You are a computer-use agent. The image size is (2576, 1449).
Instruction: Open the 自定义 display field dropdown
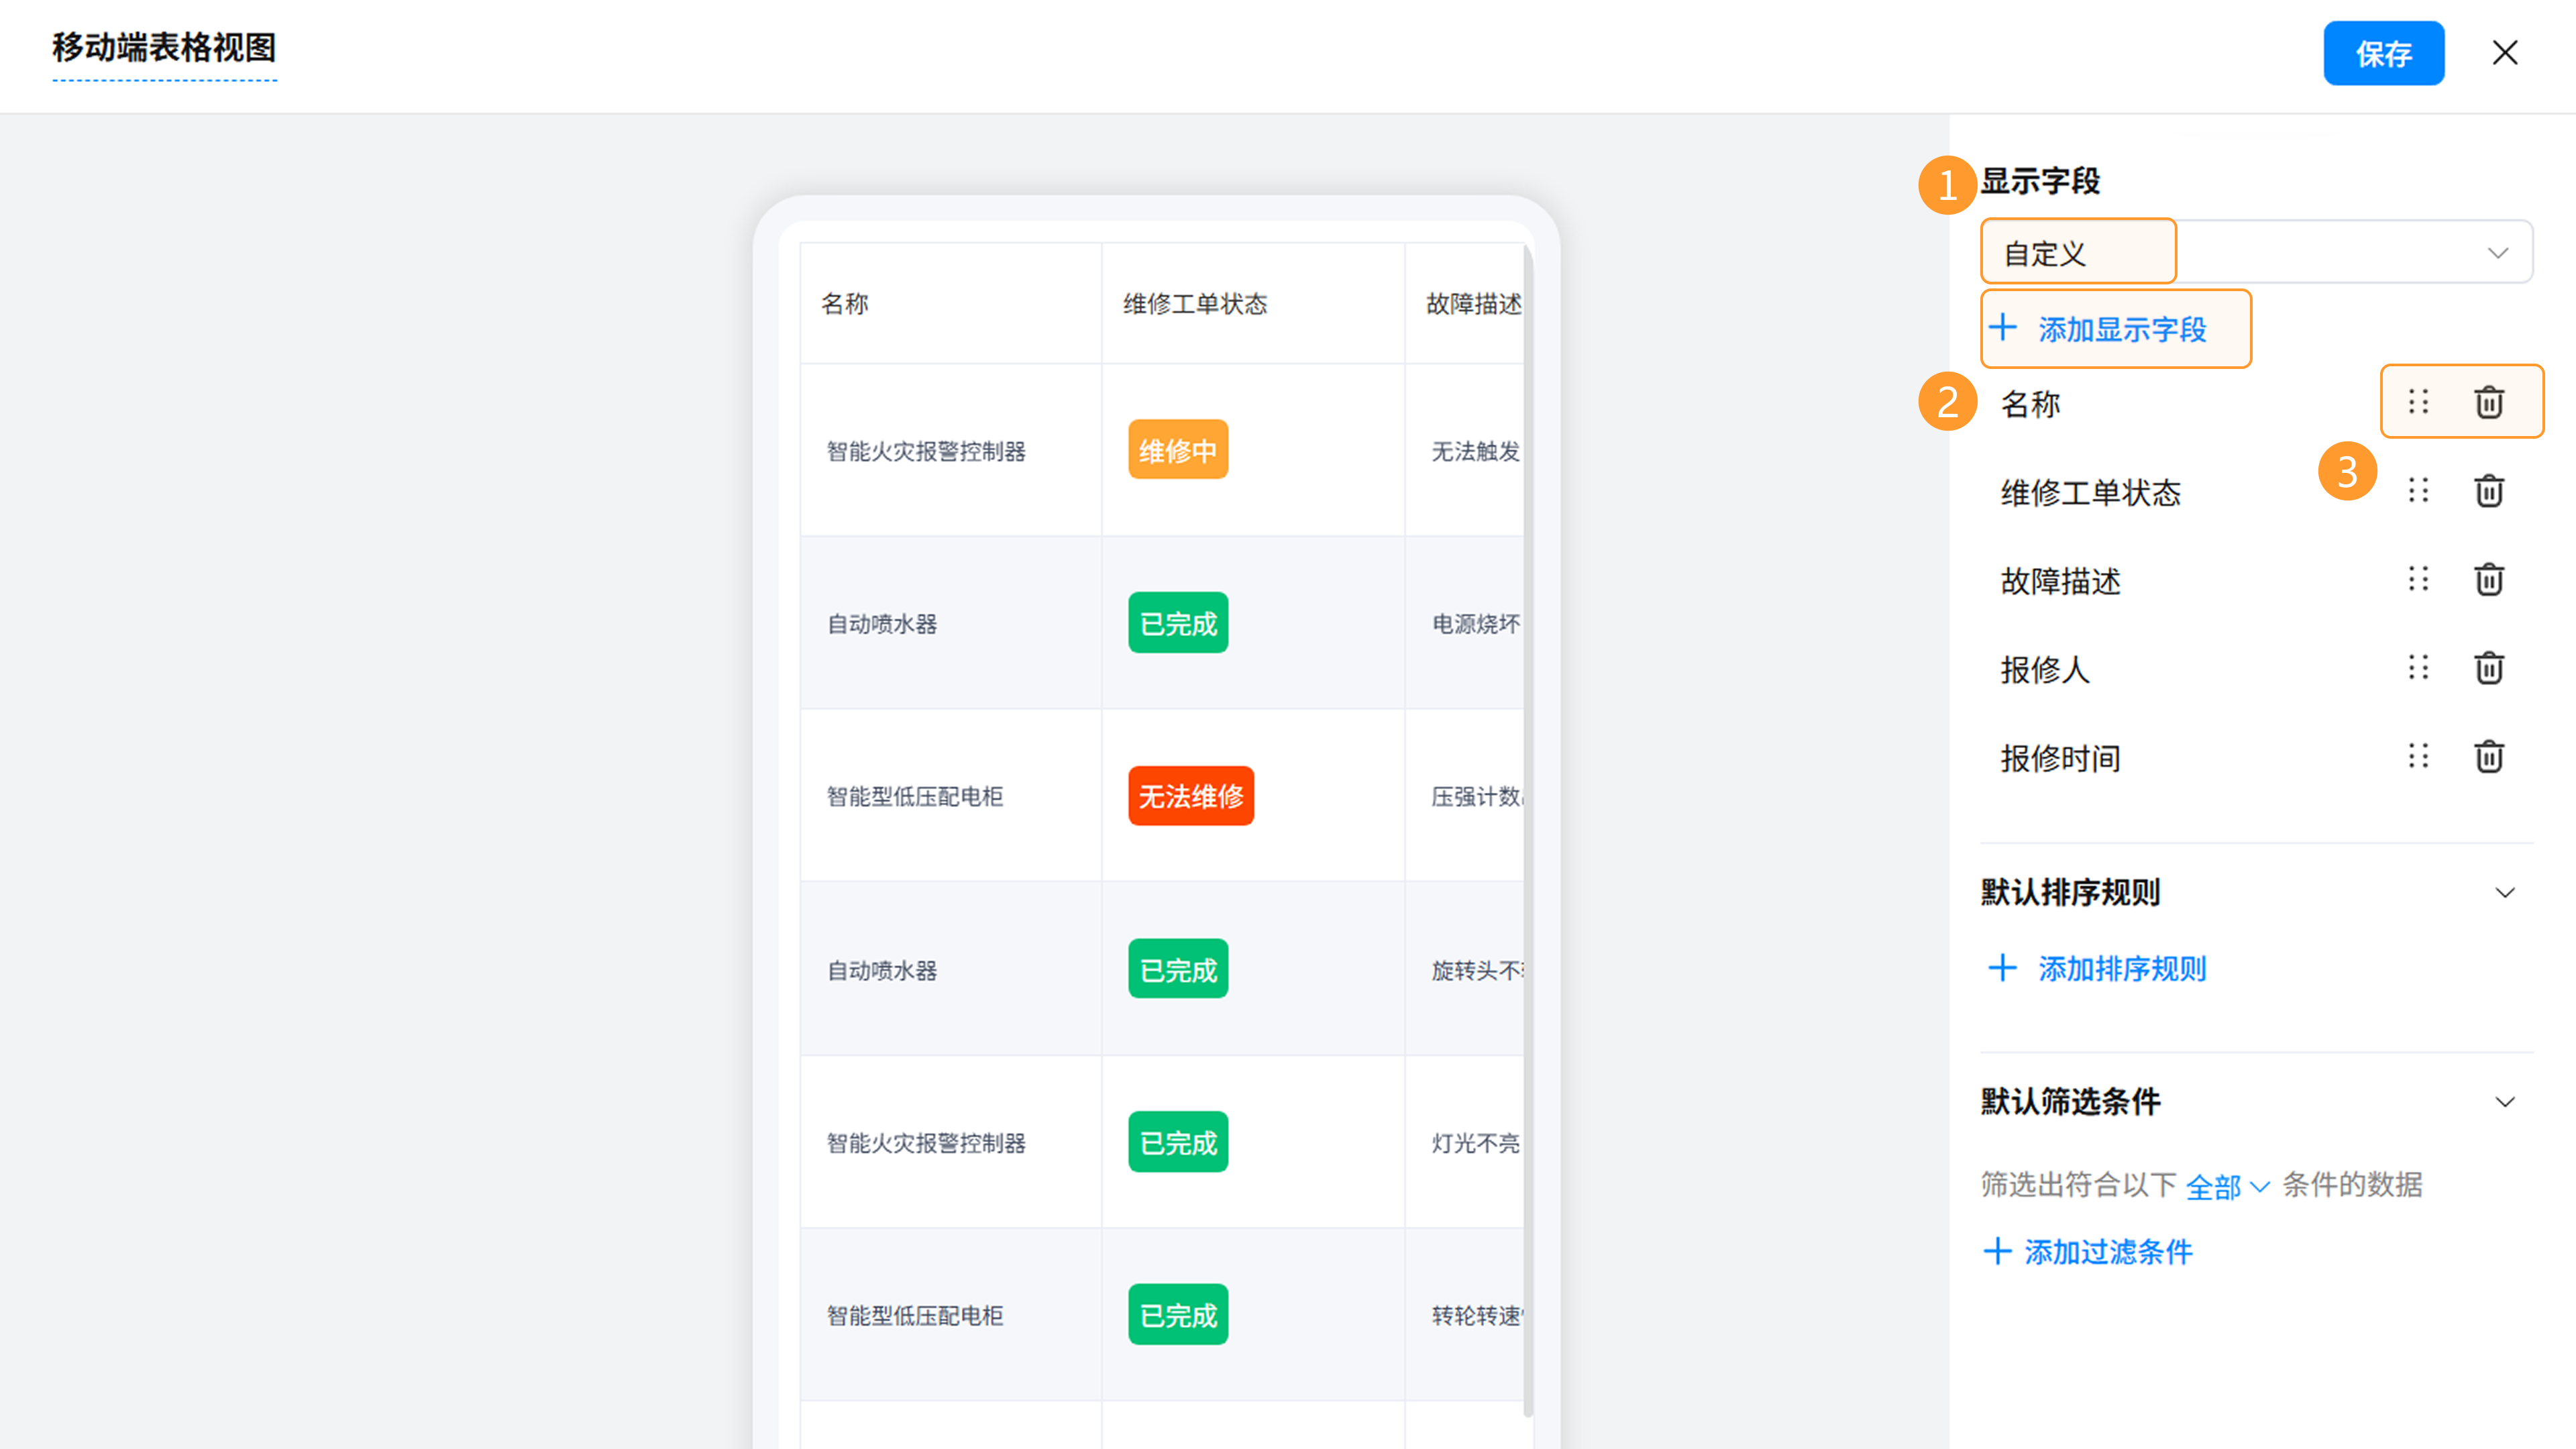click(x=2256, y=253)
